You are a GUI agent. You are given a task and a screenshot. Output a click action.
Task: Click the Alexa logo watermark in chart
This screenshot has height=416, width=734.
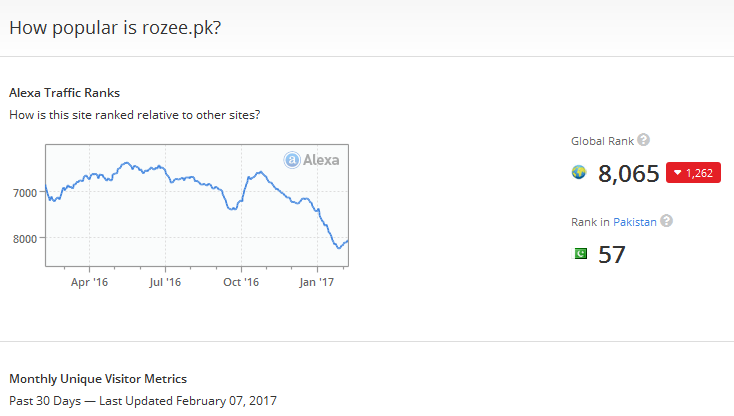[x=311, y=160]
